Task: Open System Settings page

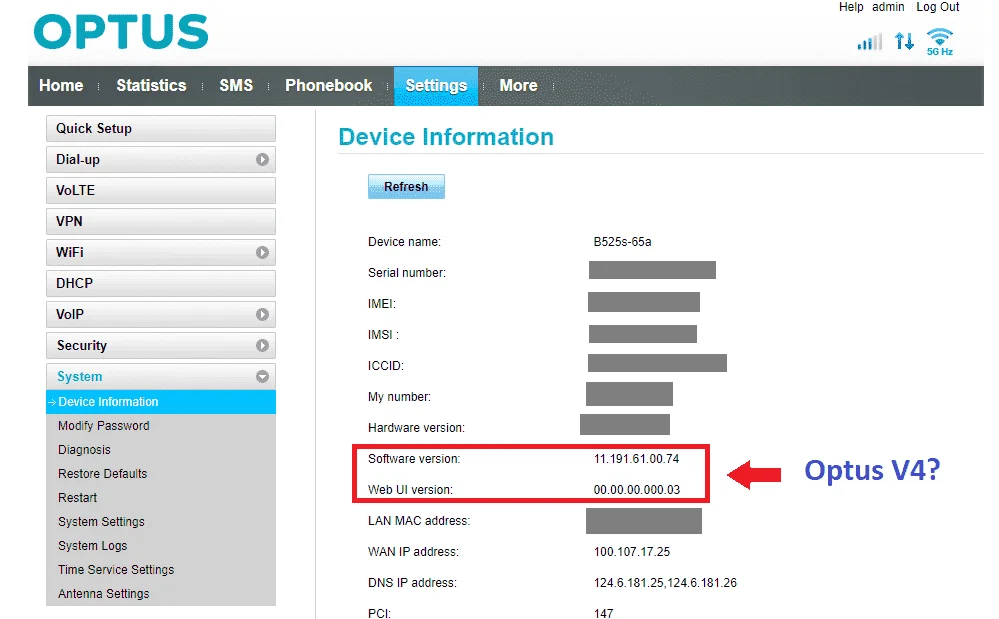Action: (x=101, y=522)
